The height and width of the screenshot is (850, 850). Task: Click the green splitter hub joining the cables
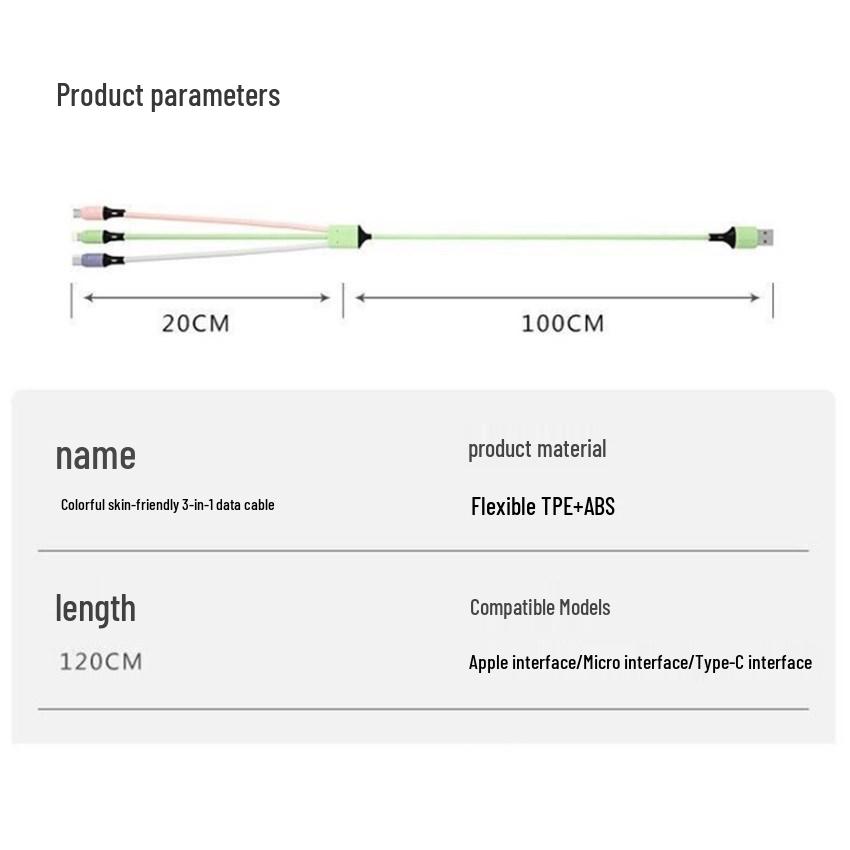343,237
